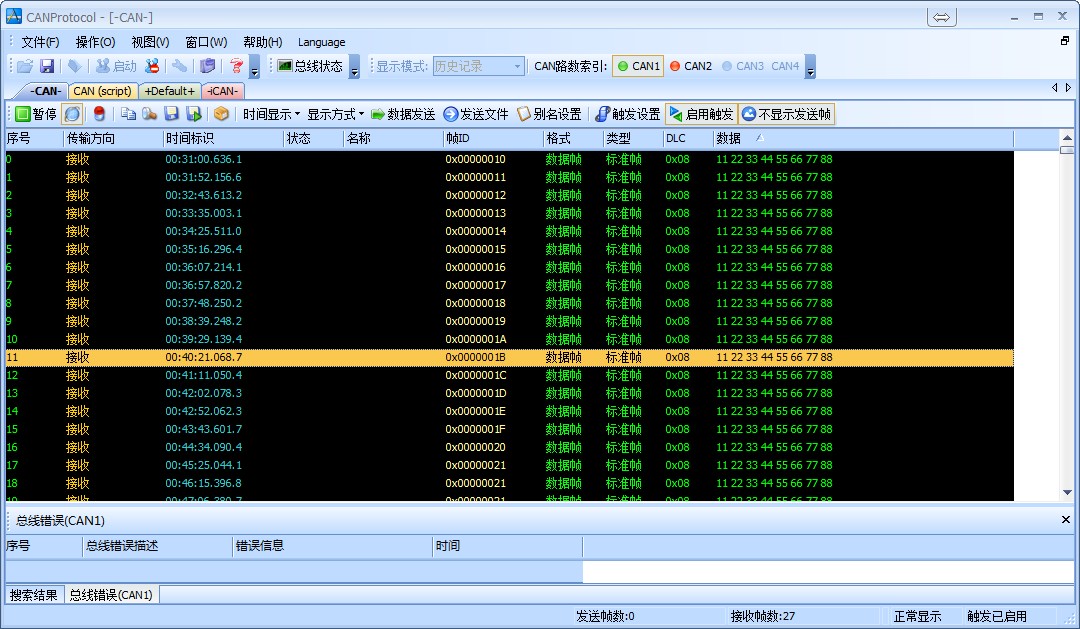Expand the 时间显示 dropdown
The image size is (1080, 629).
(x=271, y=114)
